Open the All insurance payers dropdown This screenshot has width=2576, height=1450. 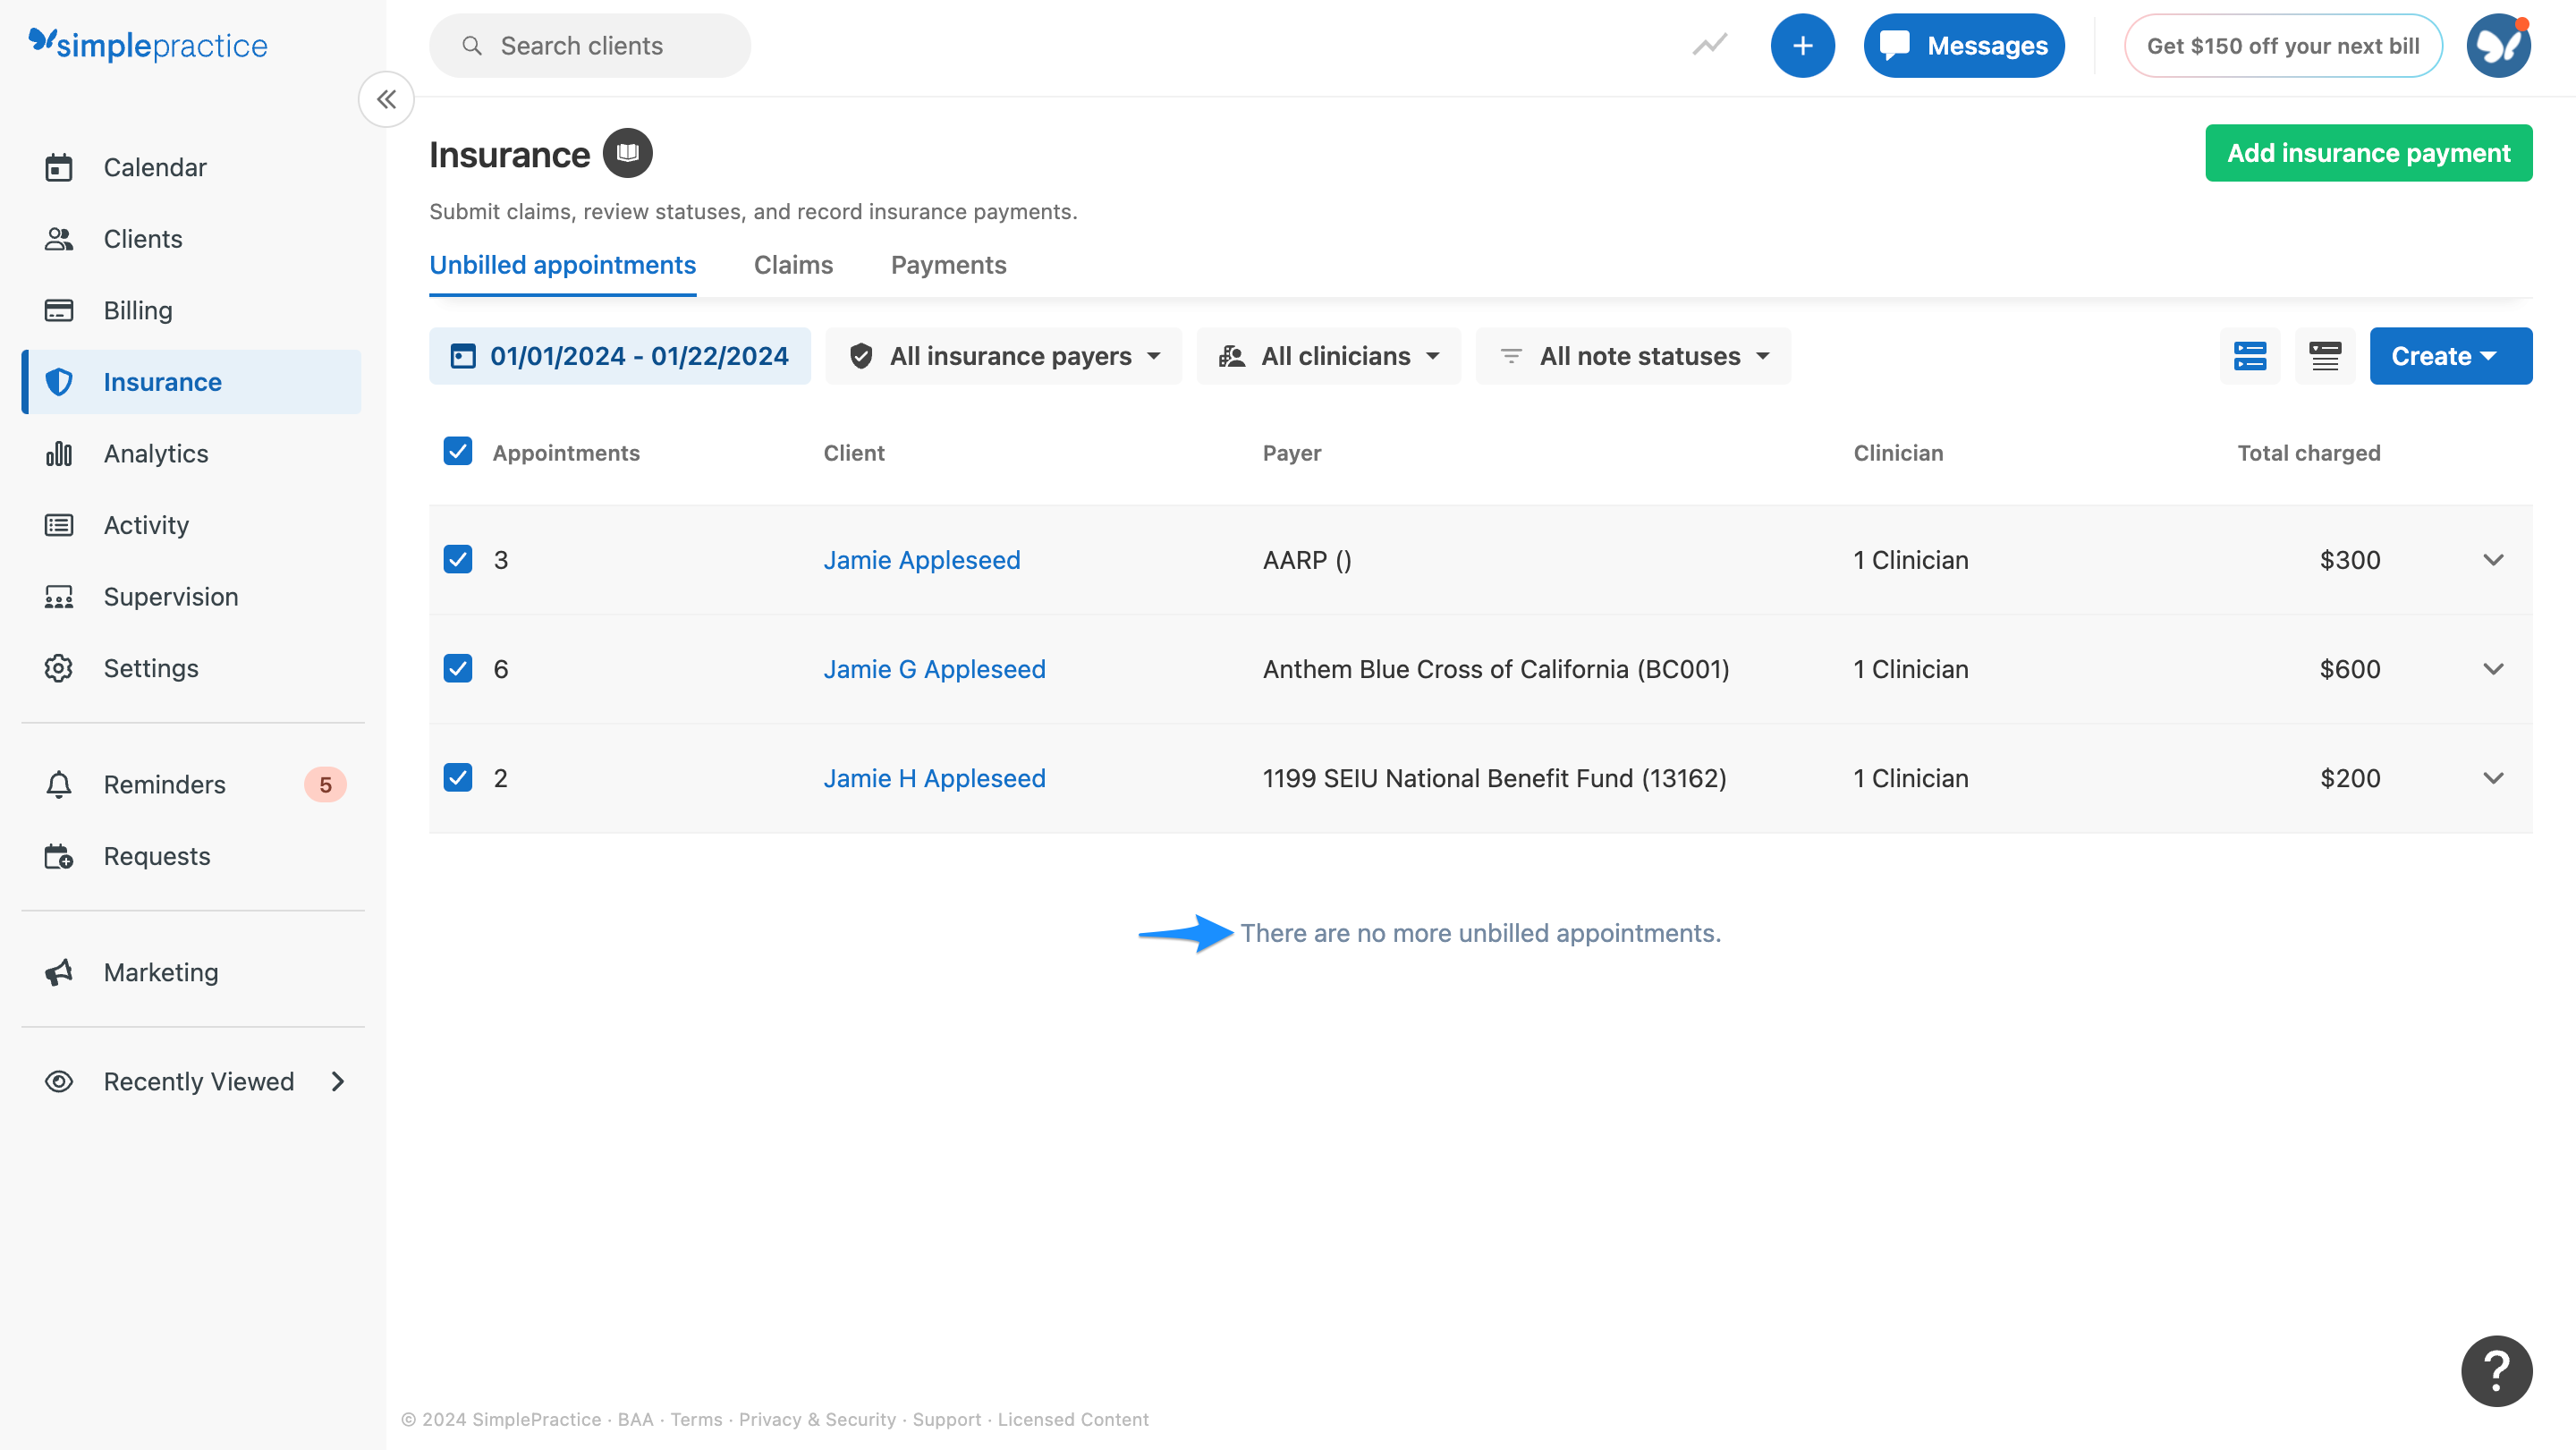pos(1004,356)
